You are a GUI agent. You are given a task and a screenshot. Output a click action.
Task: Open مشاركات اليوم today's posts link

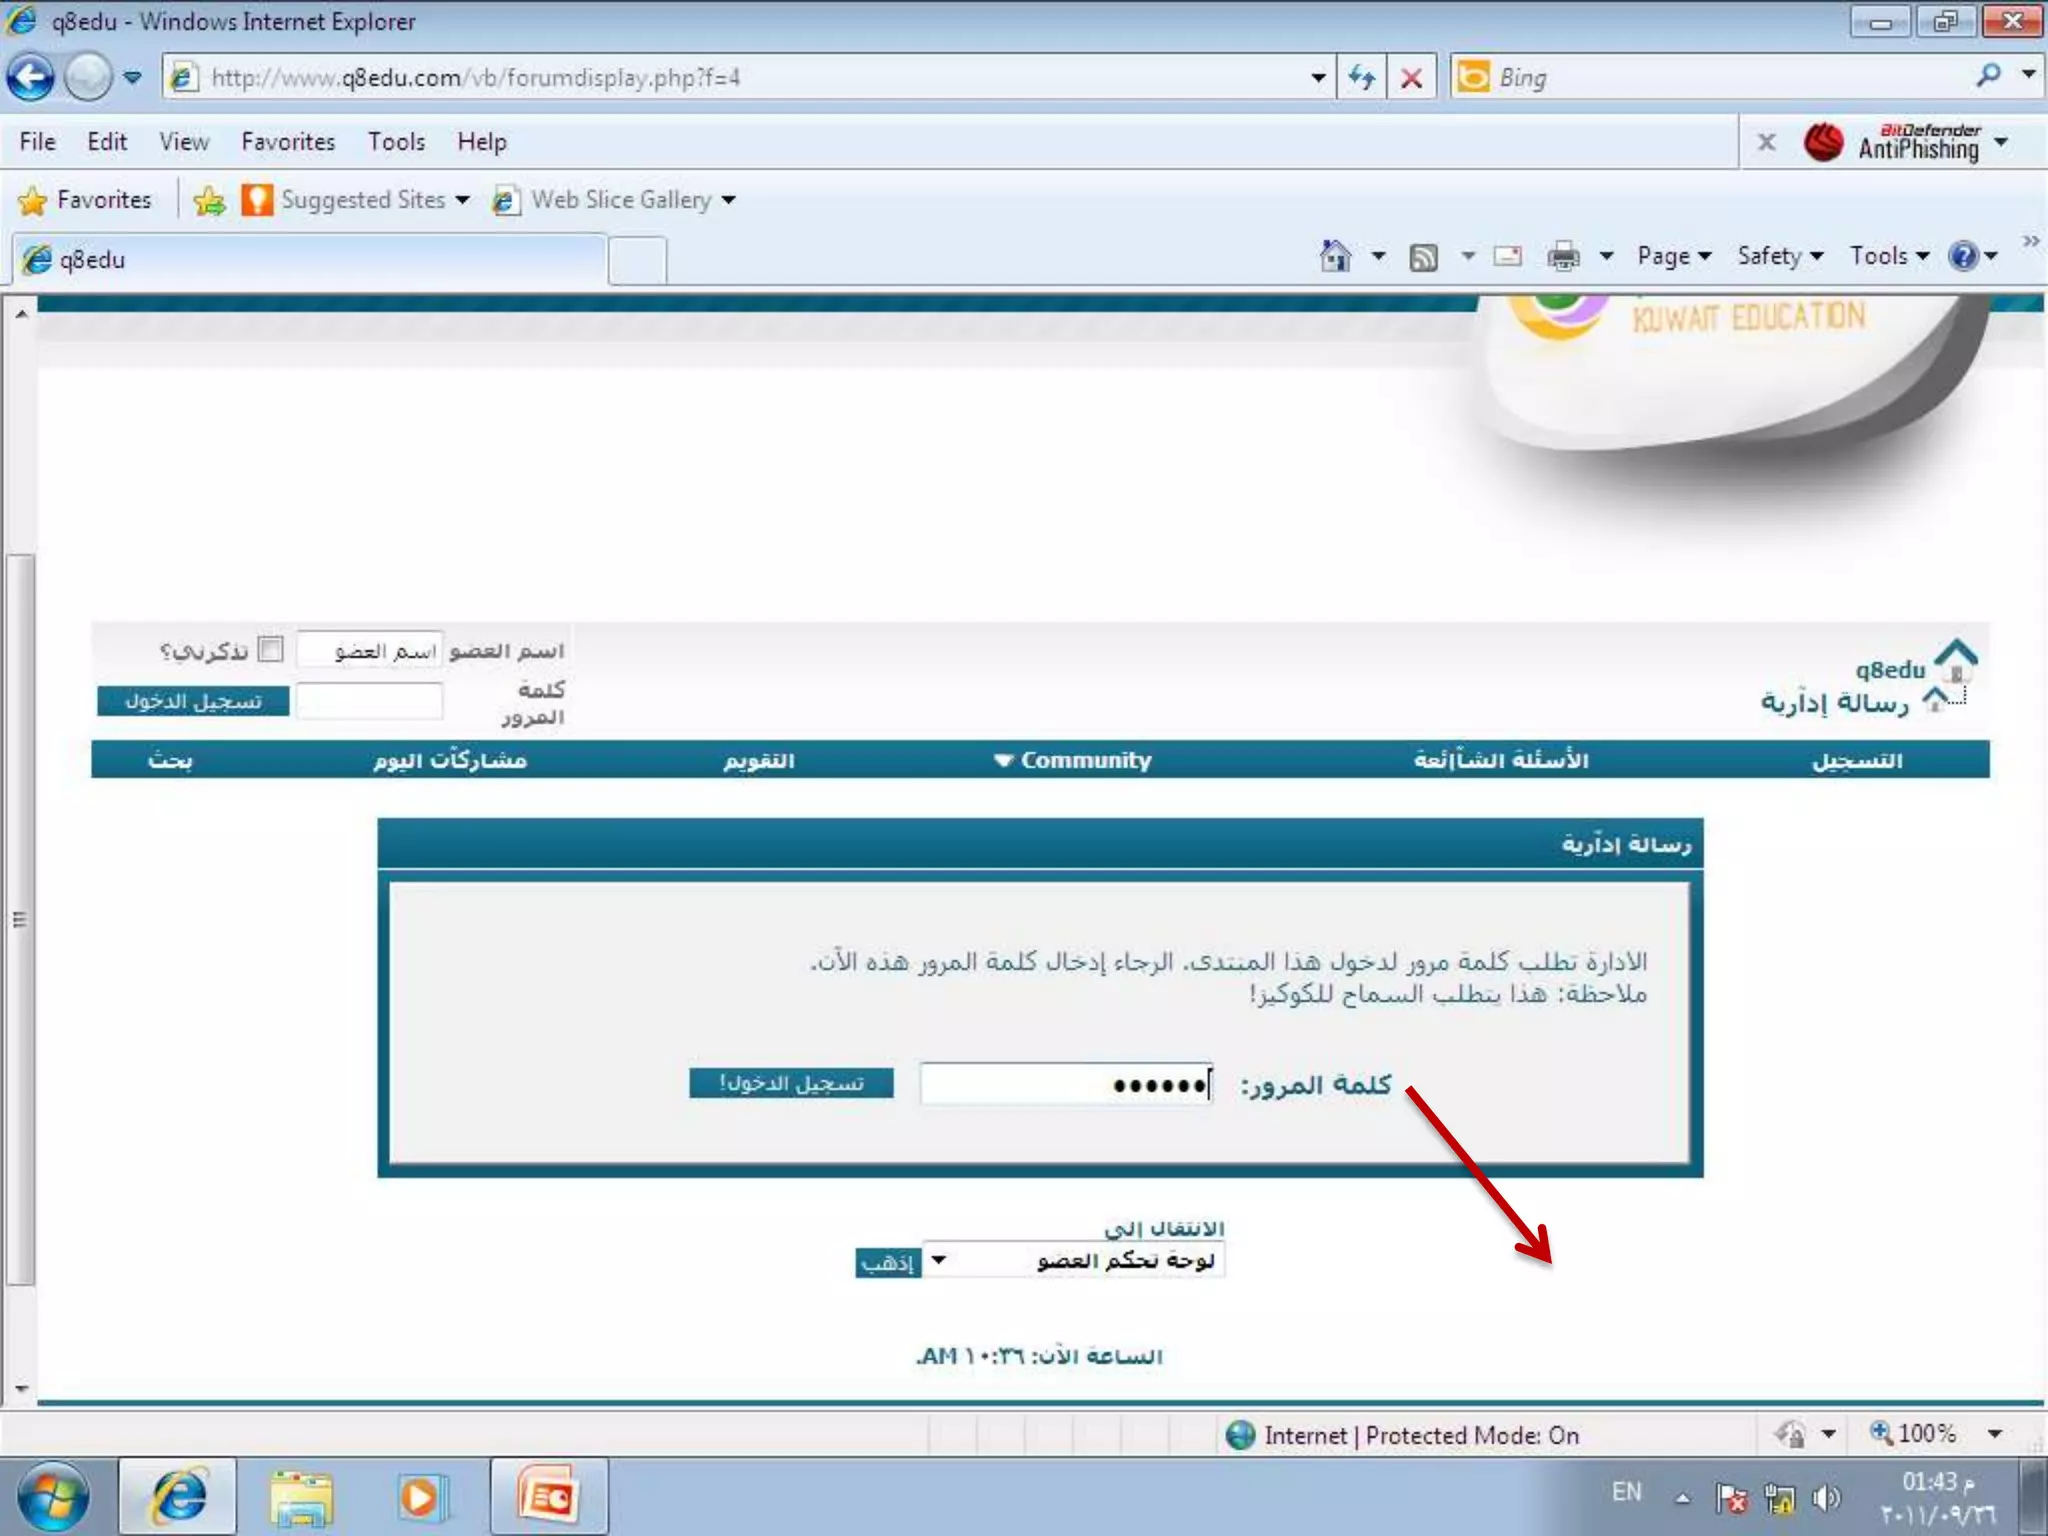[450, 760]
